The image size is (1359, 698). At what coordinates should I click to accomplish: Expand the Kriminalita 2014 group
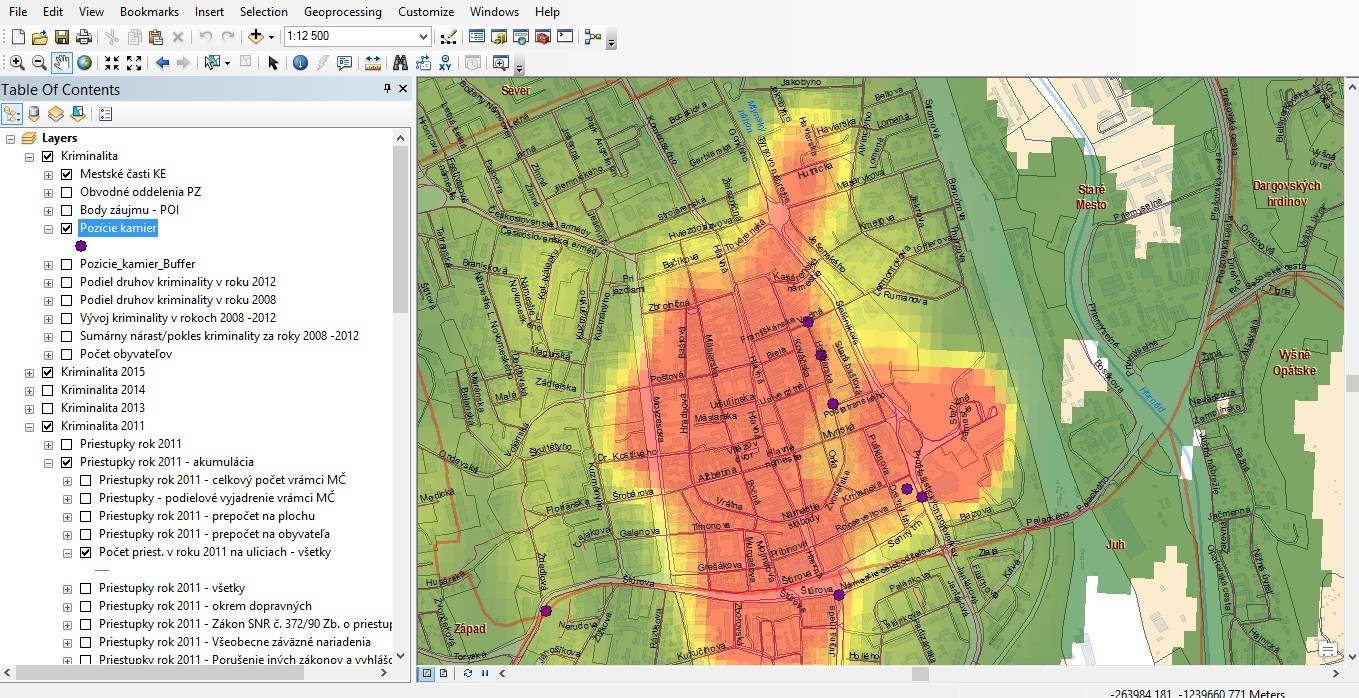(29, 390)
